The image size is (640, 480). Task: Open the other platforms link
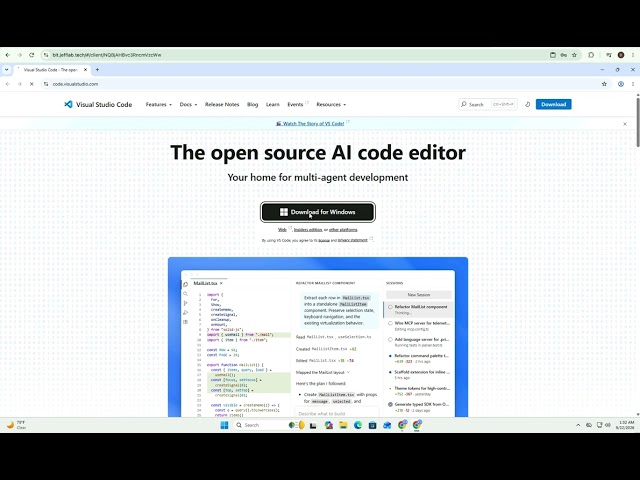tap(343, 230)
